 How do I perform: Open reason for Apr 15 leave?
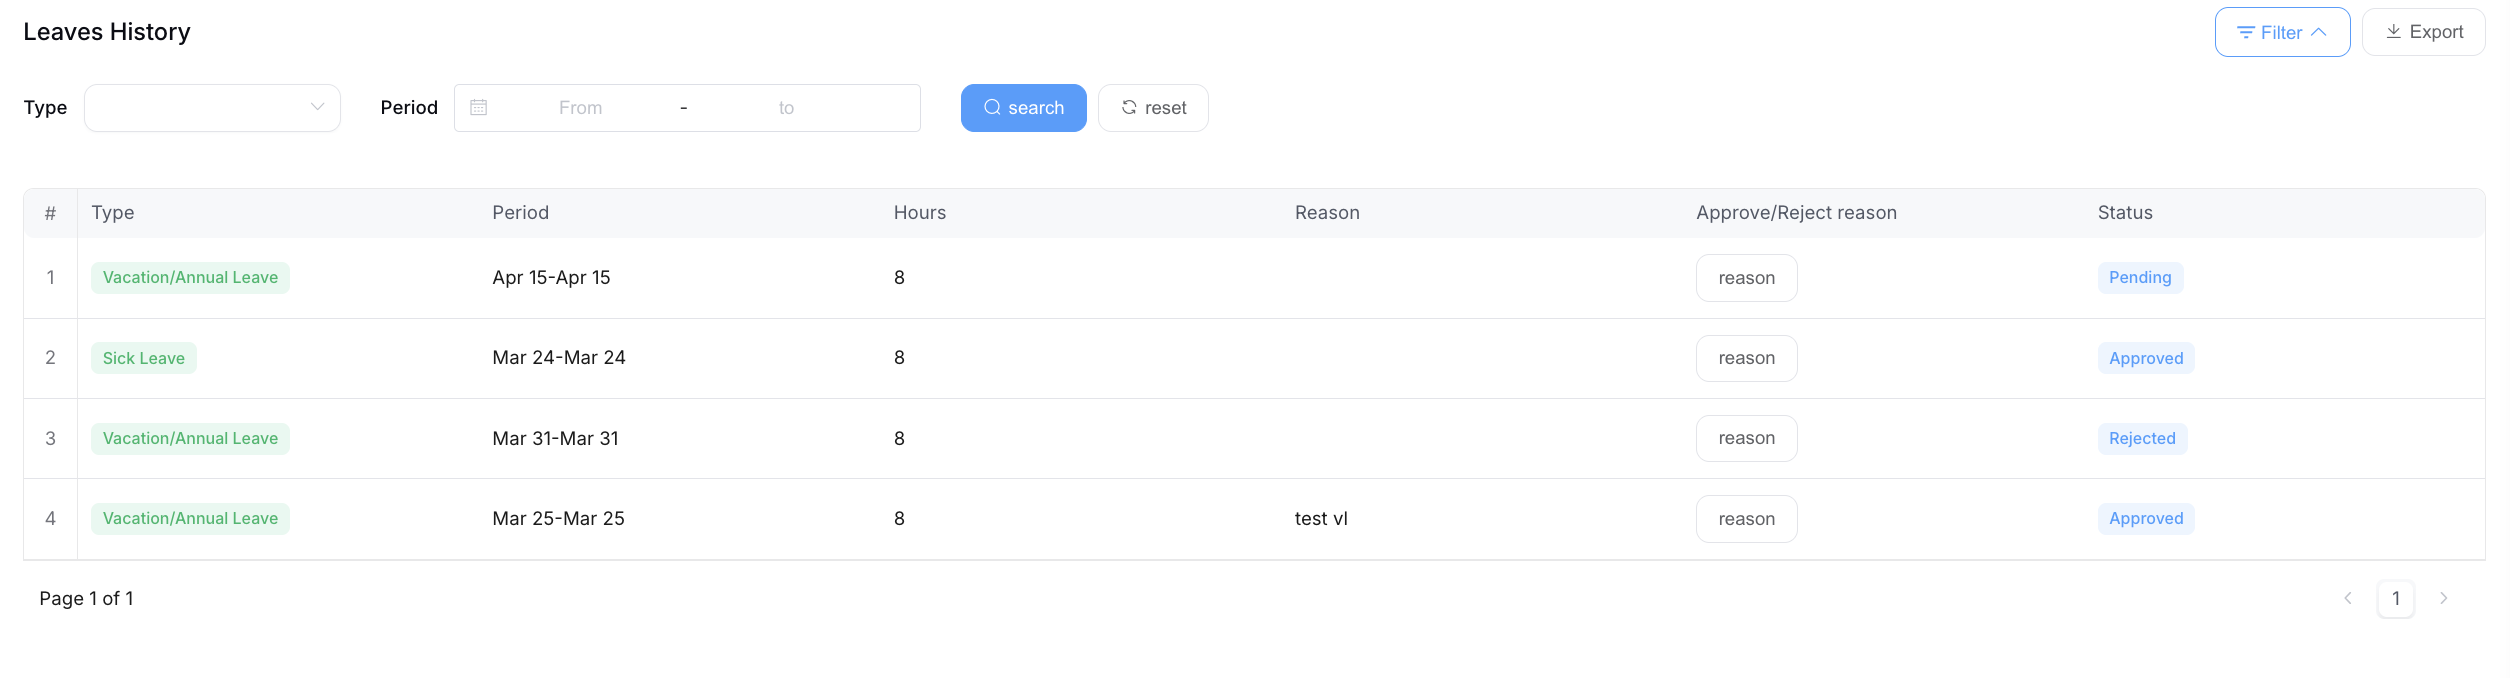[1746, 278]
